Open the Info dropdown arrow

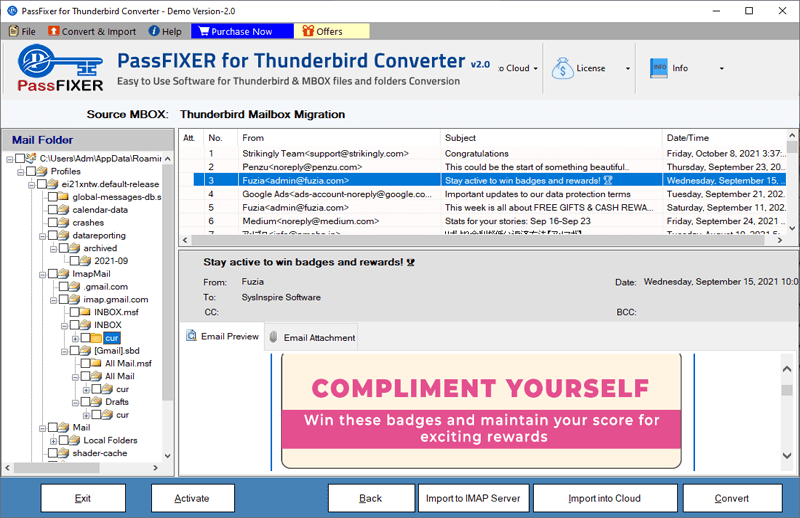coord(721,68)
